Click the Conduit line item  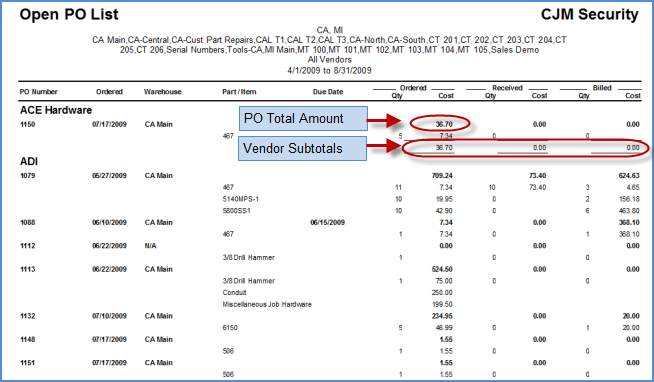[x=234, y=293]
